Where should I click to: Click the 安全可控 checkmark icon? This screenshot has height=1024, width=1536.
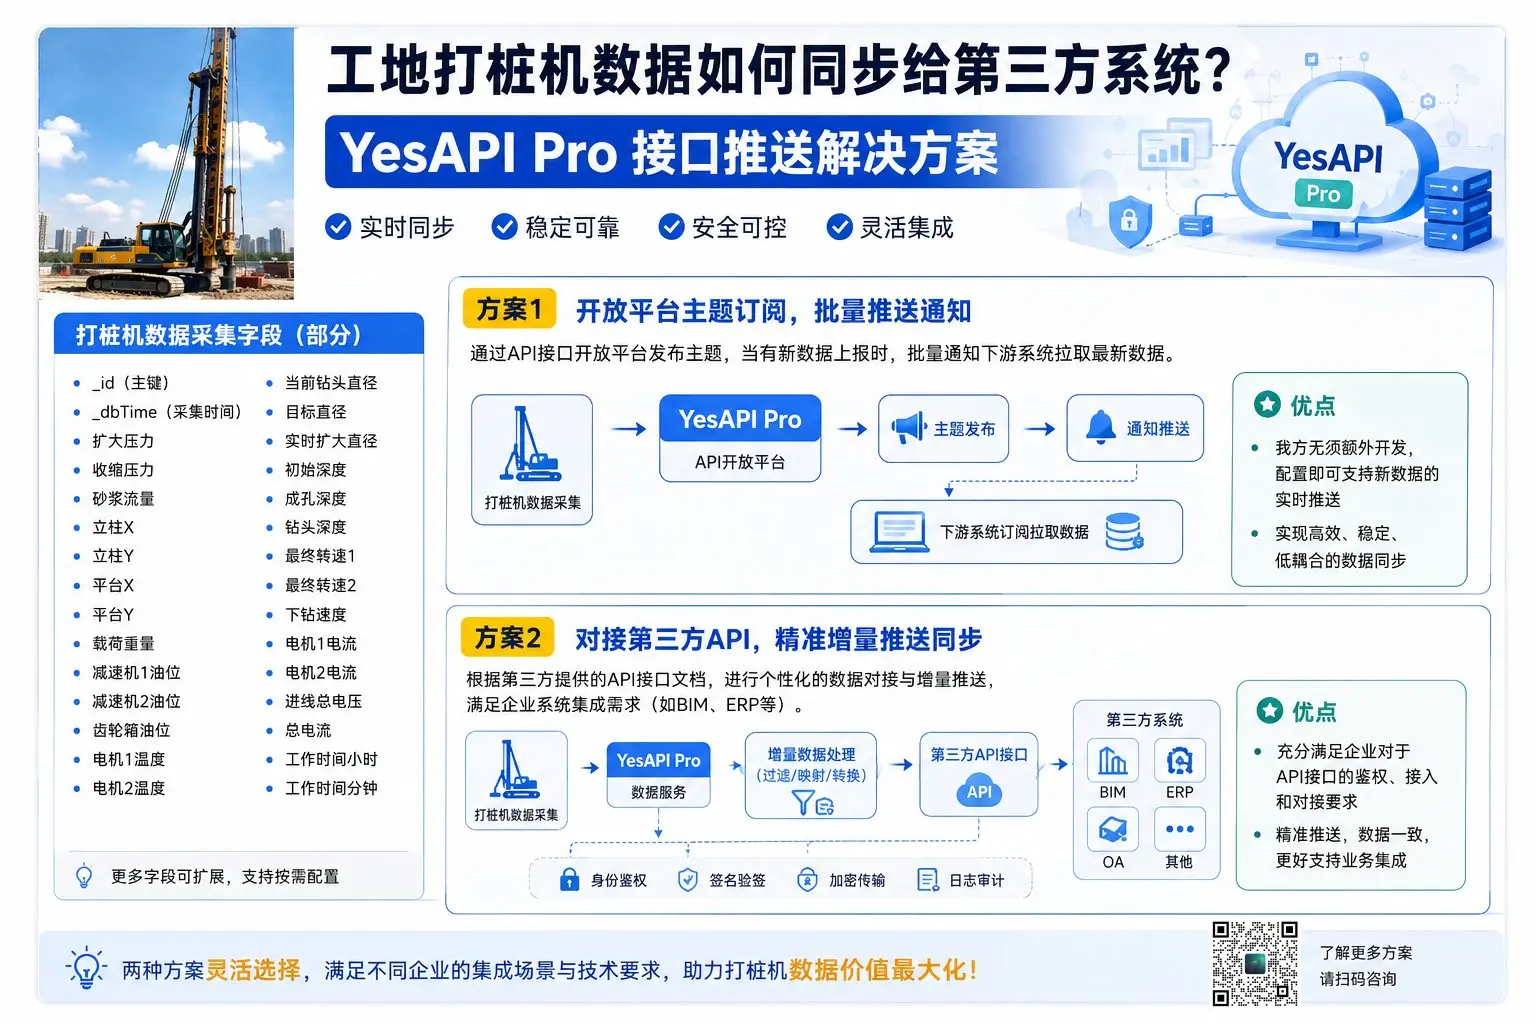tap(671, 227)
